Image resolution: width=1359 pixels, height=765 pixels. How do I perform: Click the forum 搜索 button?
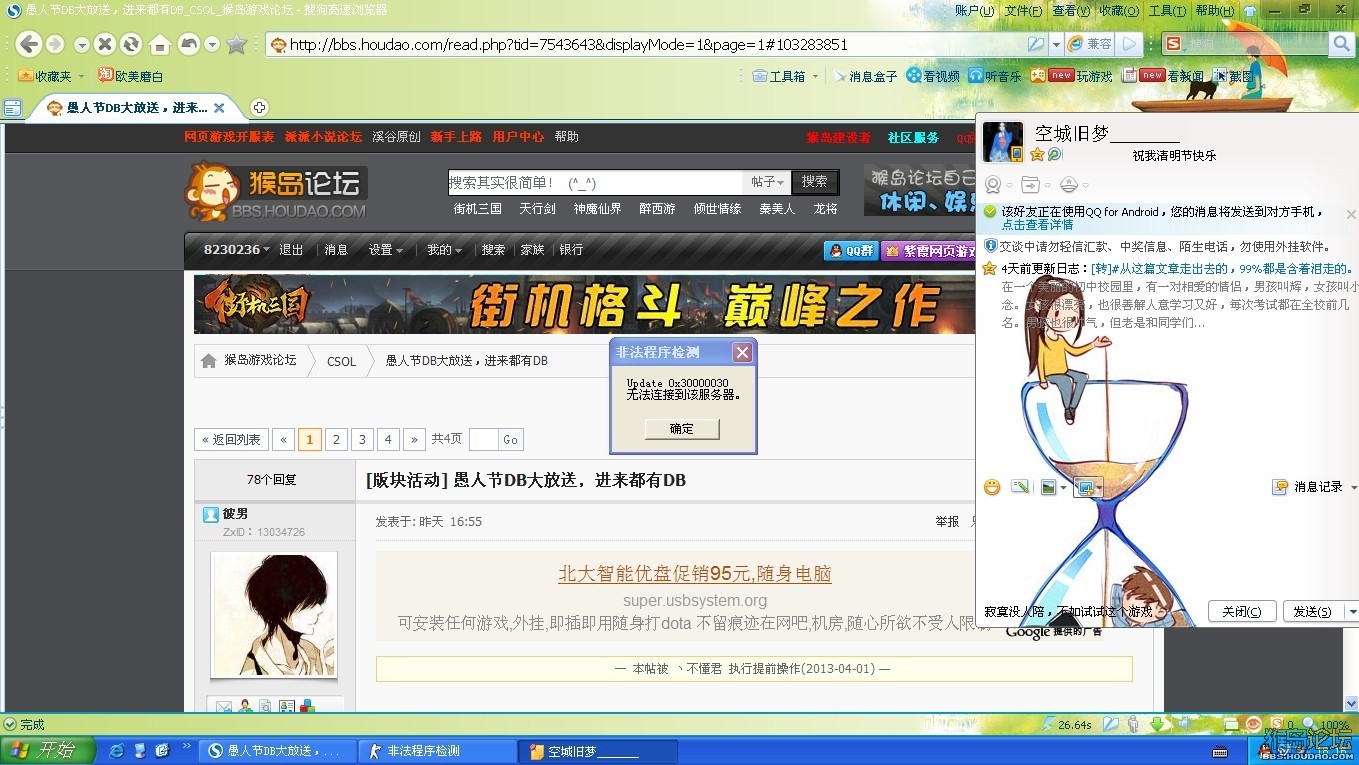tap(815, 182)
